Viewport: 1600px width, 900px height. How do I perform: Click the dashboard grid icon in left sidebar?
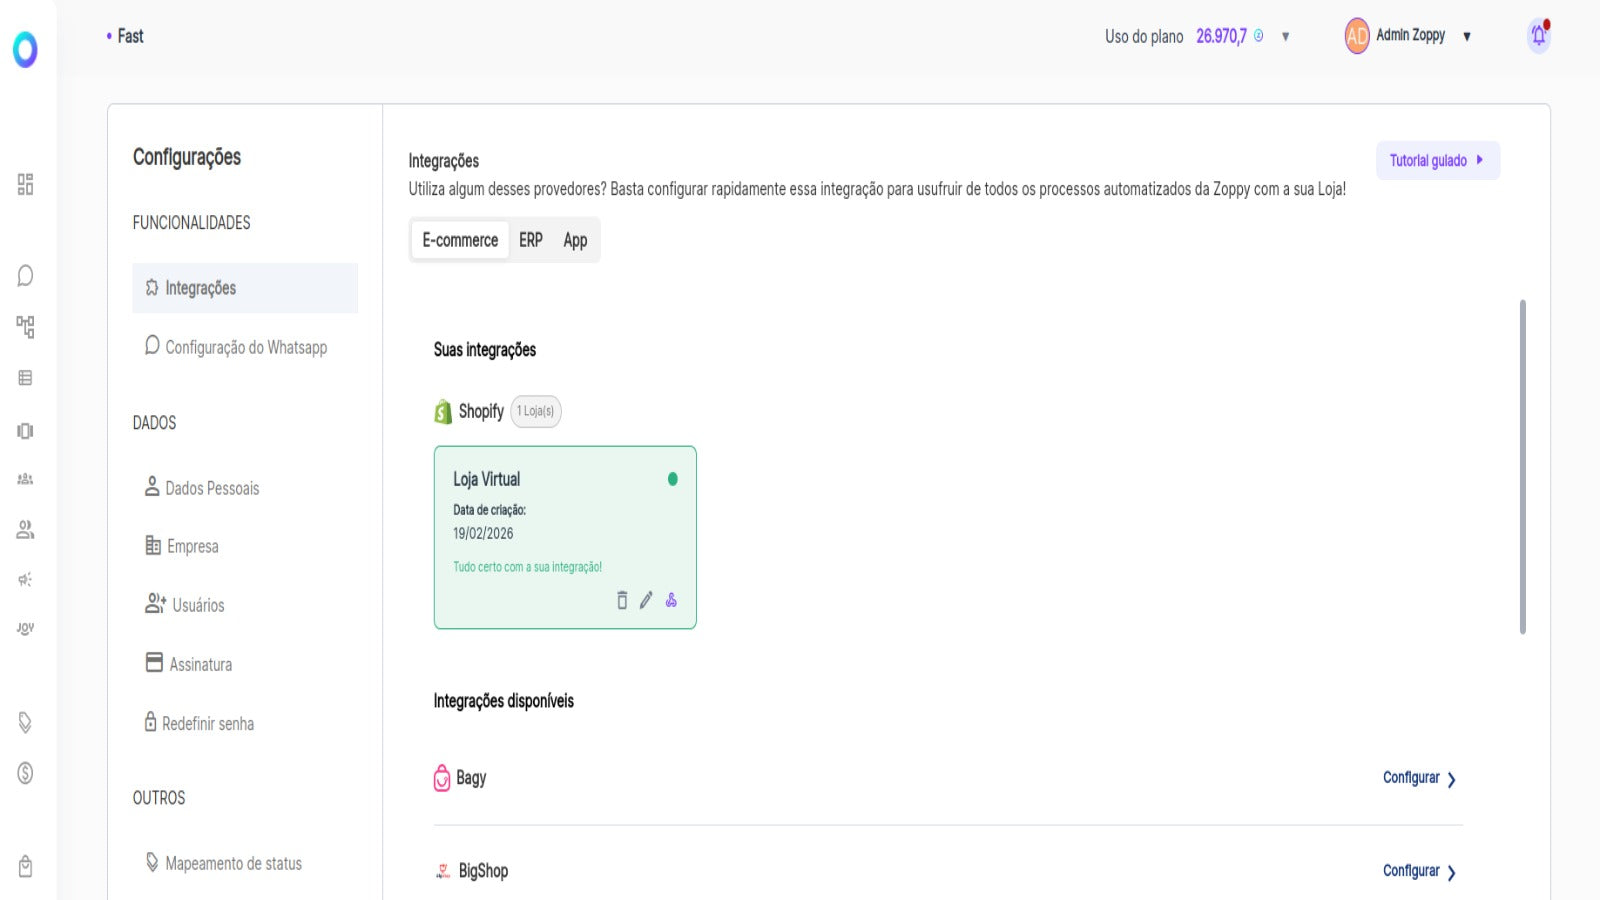25,184
